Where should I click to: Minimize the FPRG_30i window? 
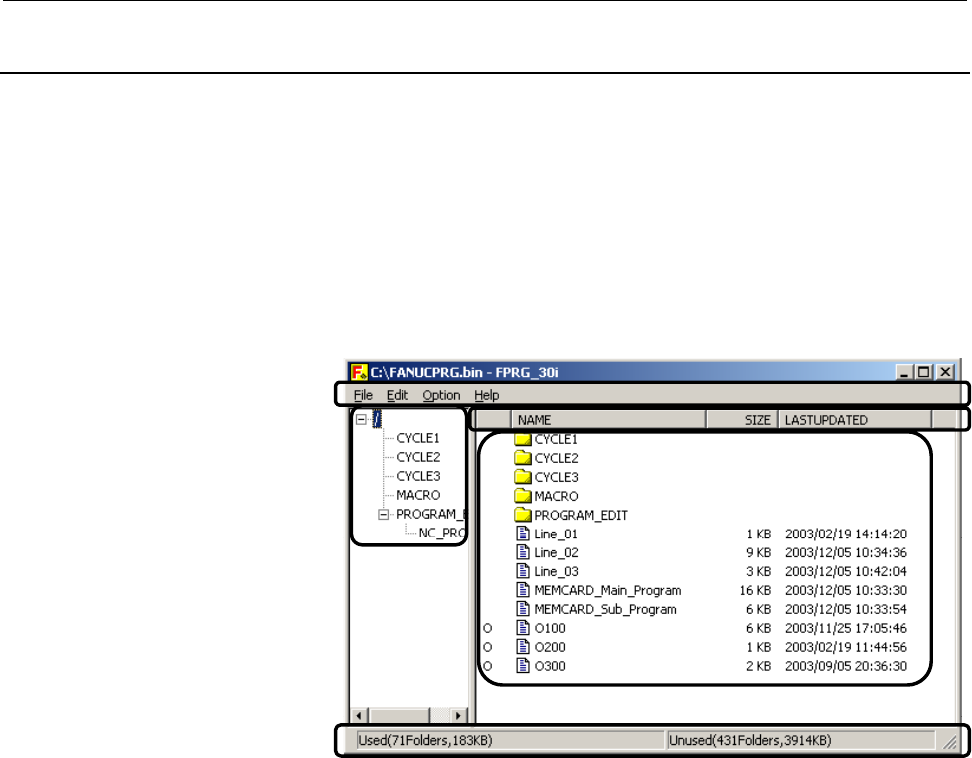tap(905, 372)
